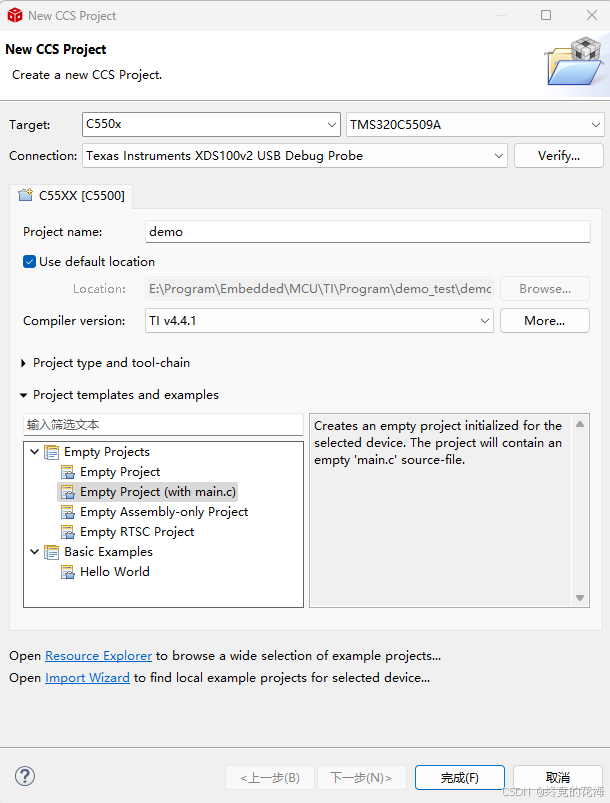The image size is (610, 803).
Task: Open help with the question mark icon
Action: coord(25,776)
